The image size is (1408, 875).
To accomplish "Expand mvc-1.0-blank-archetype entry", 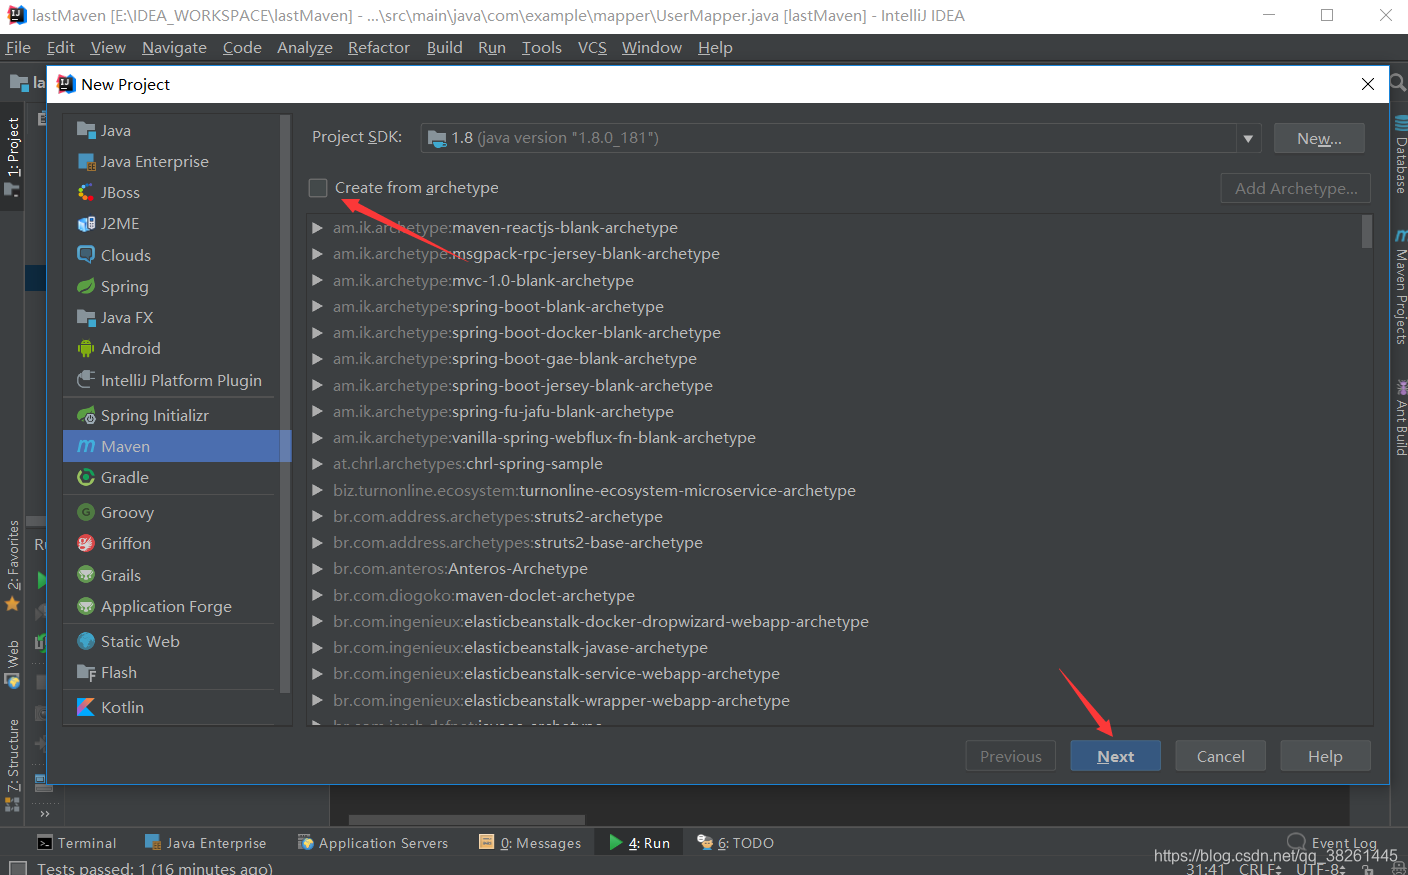I will 317,280.
